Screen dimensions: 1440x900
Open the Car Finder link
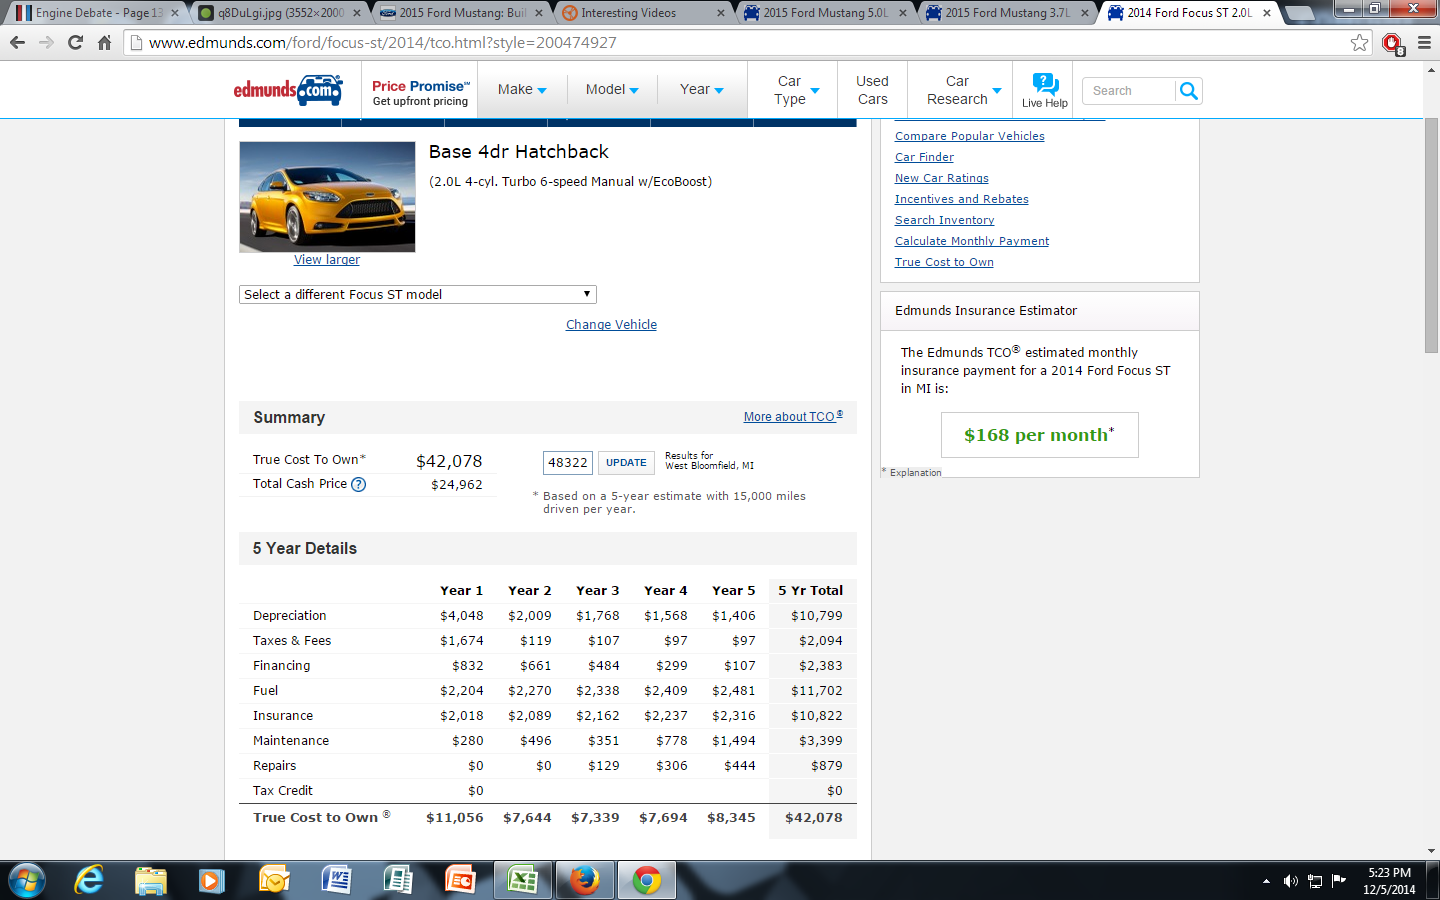[x=924, y=157]
